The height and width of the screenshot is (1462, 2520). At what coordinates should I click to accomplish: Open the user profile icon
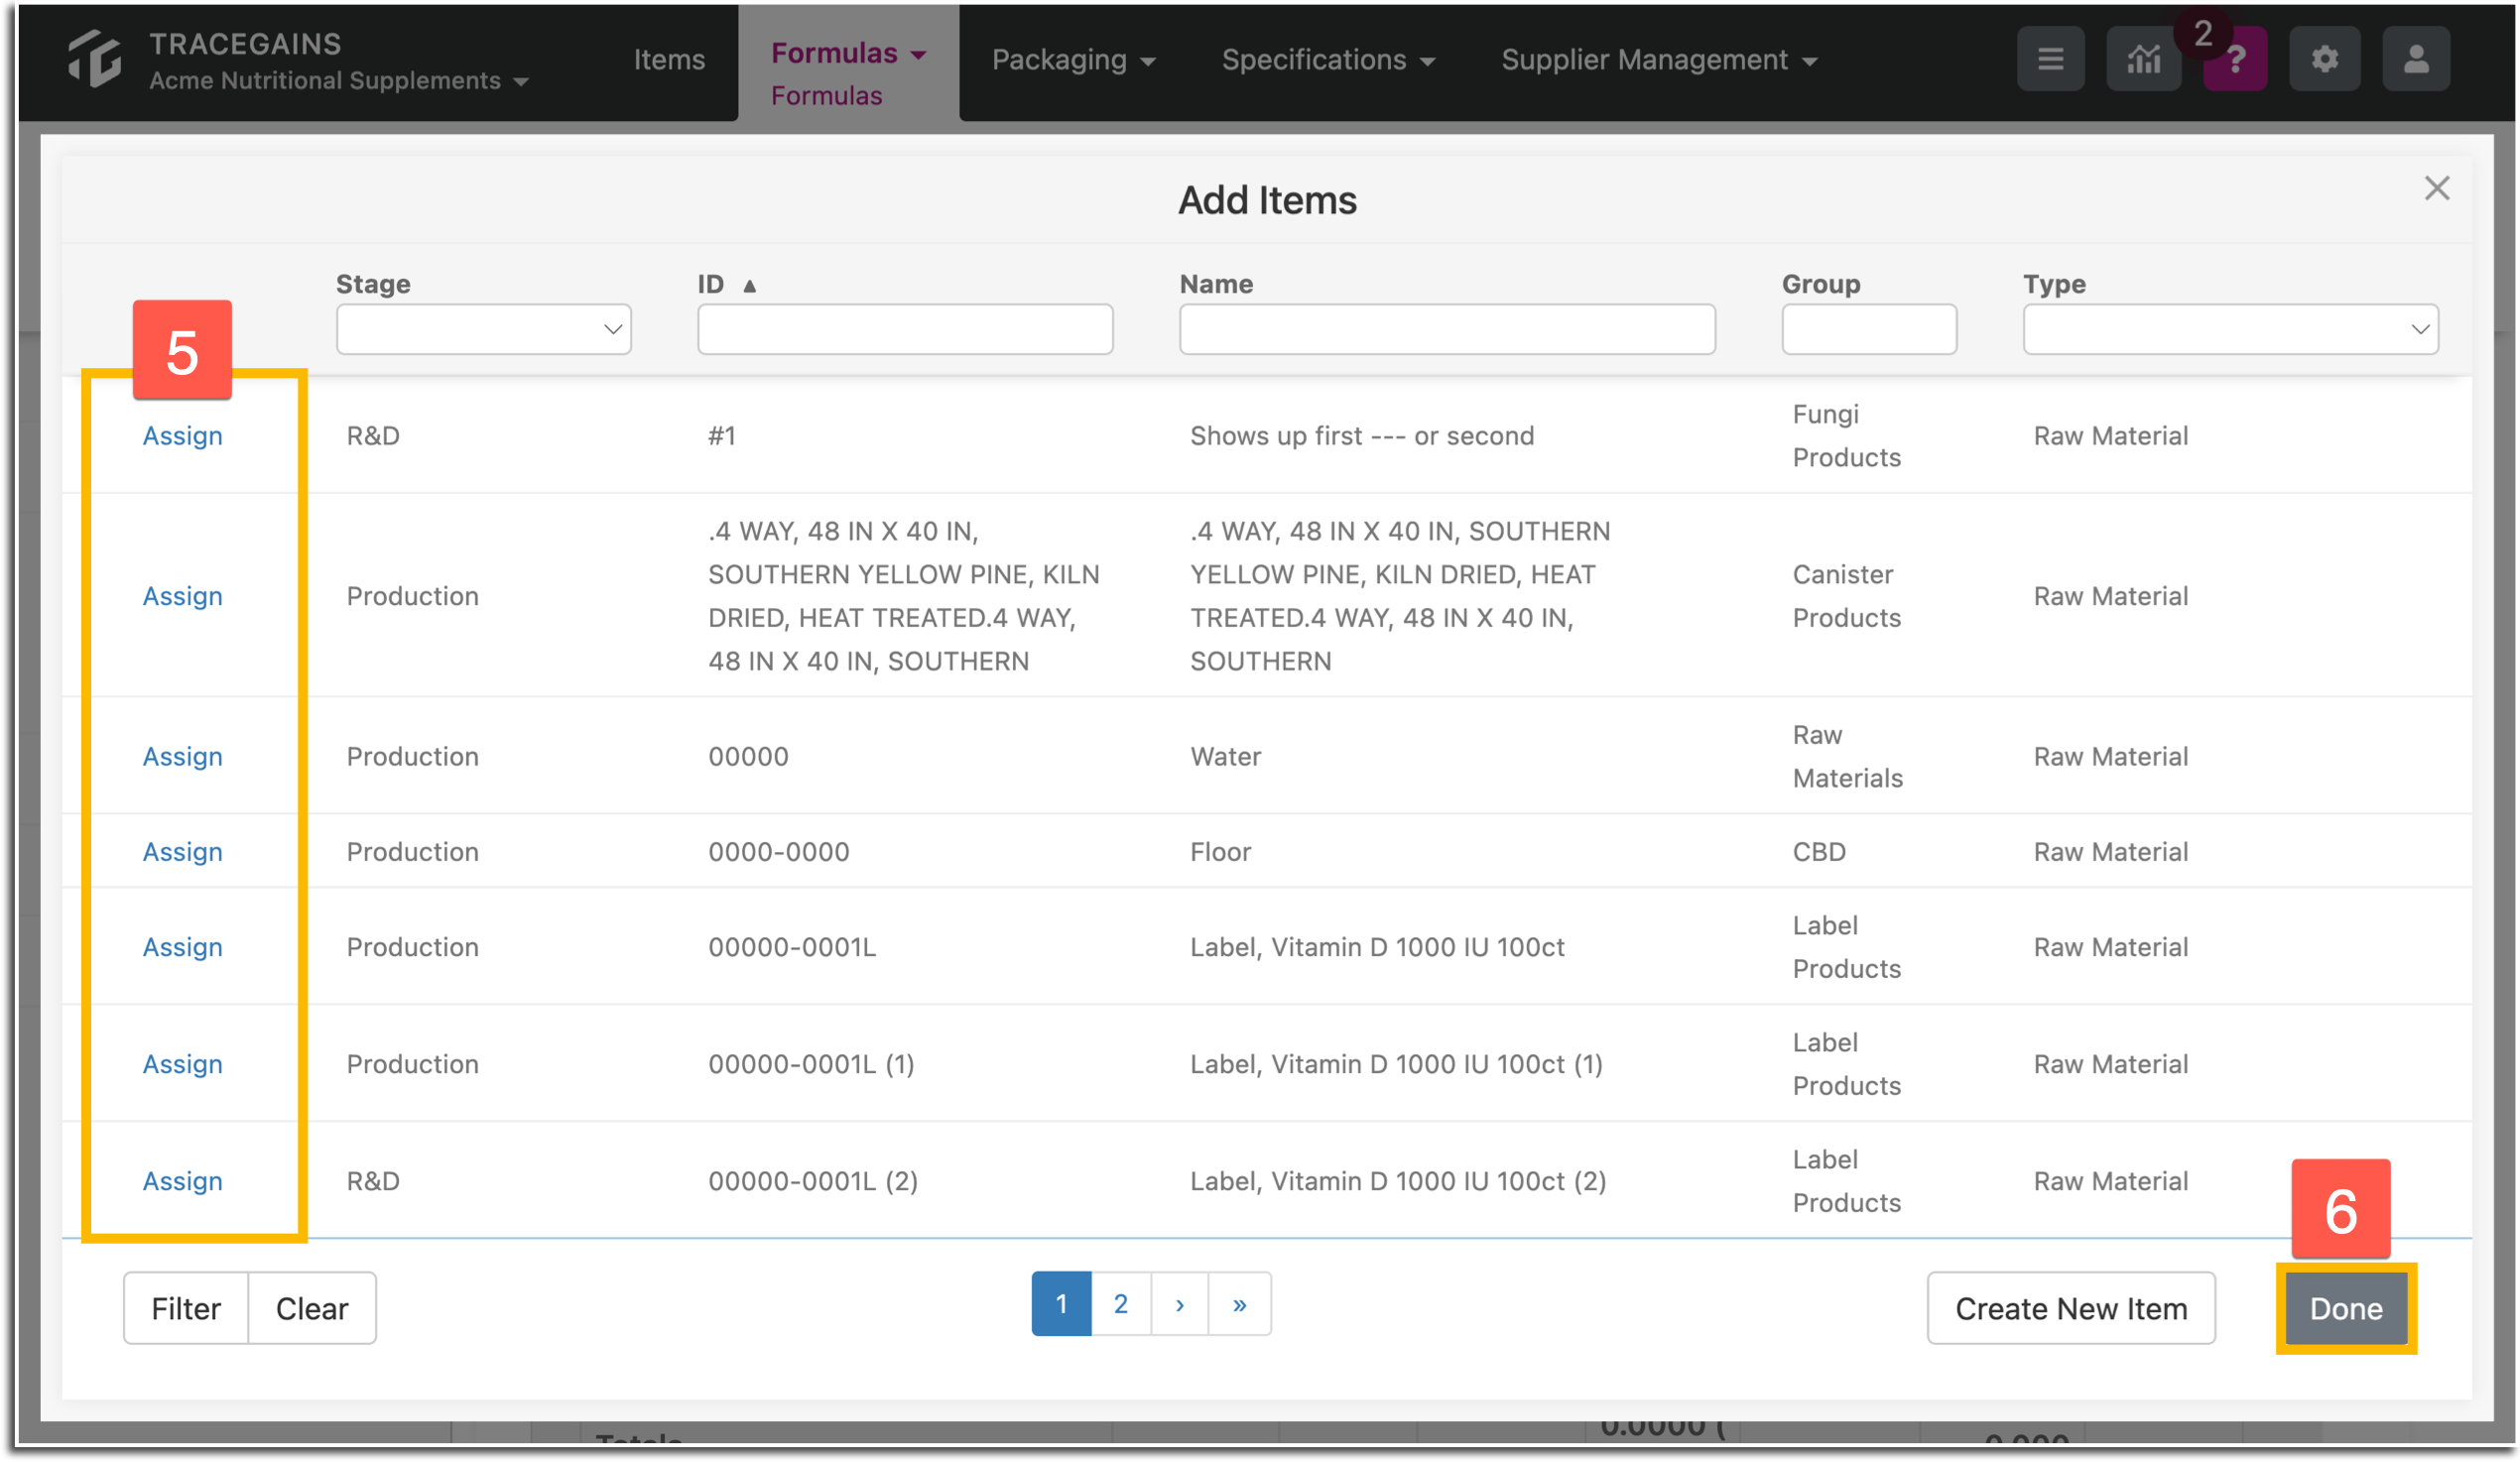click(2415, 60)
